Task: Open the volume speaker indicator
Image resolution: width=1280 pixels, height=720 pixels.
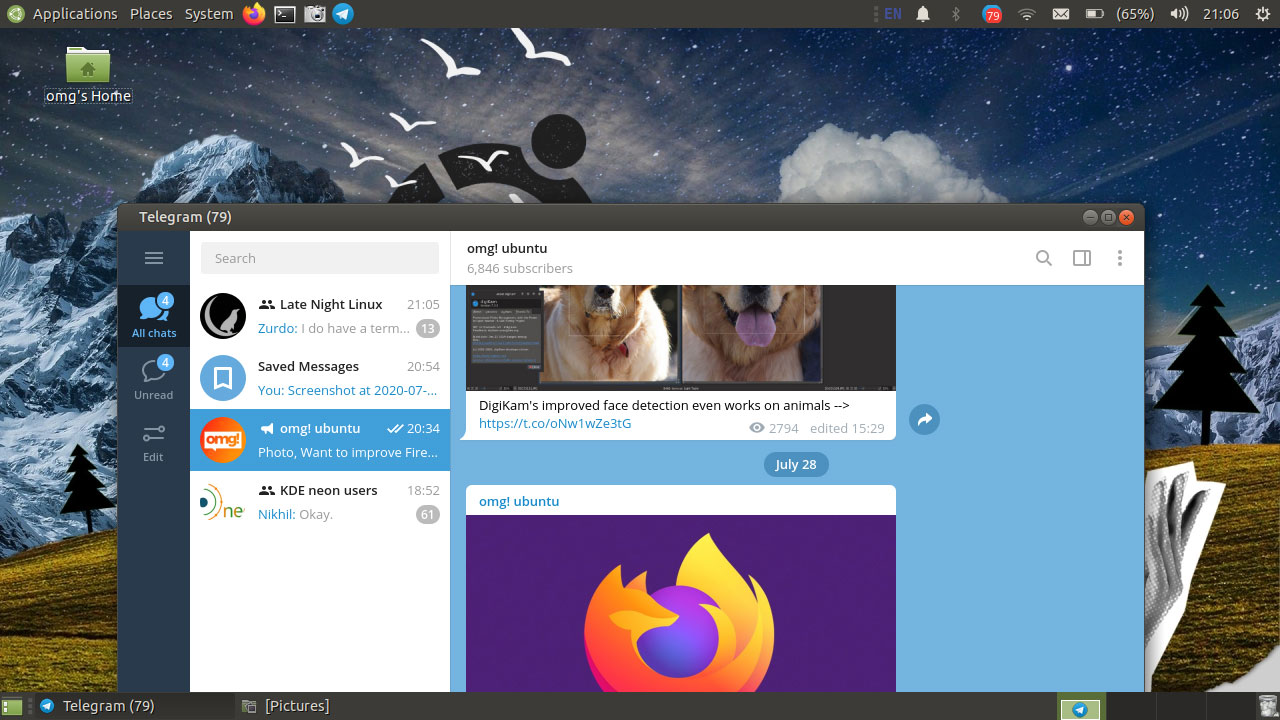Action: click(1179, 14)
